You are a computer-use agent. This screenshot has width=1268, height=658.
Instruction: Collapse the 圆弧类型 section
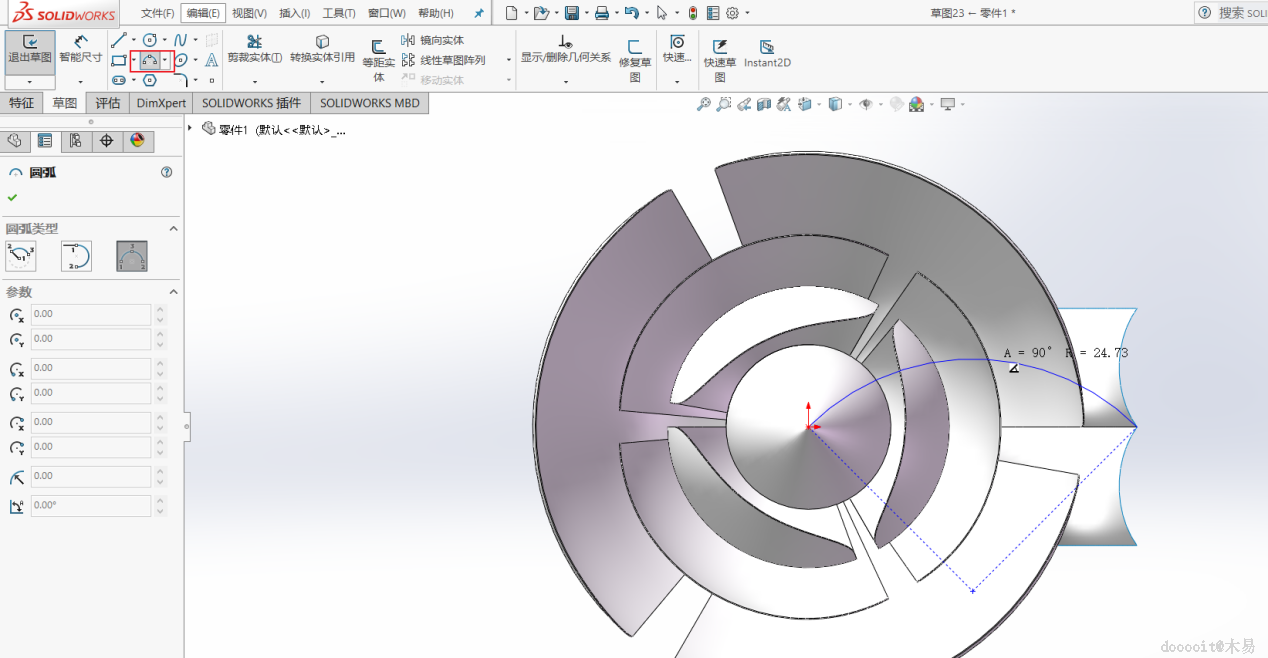[x=173, y=229]
